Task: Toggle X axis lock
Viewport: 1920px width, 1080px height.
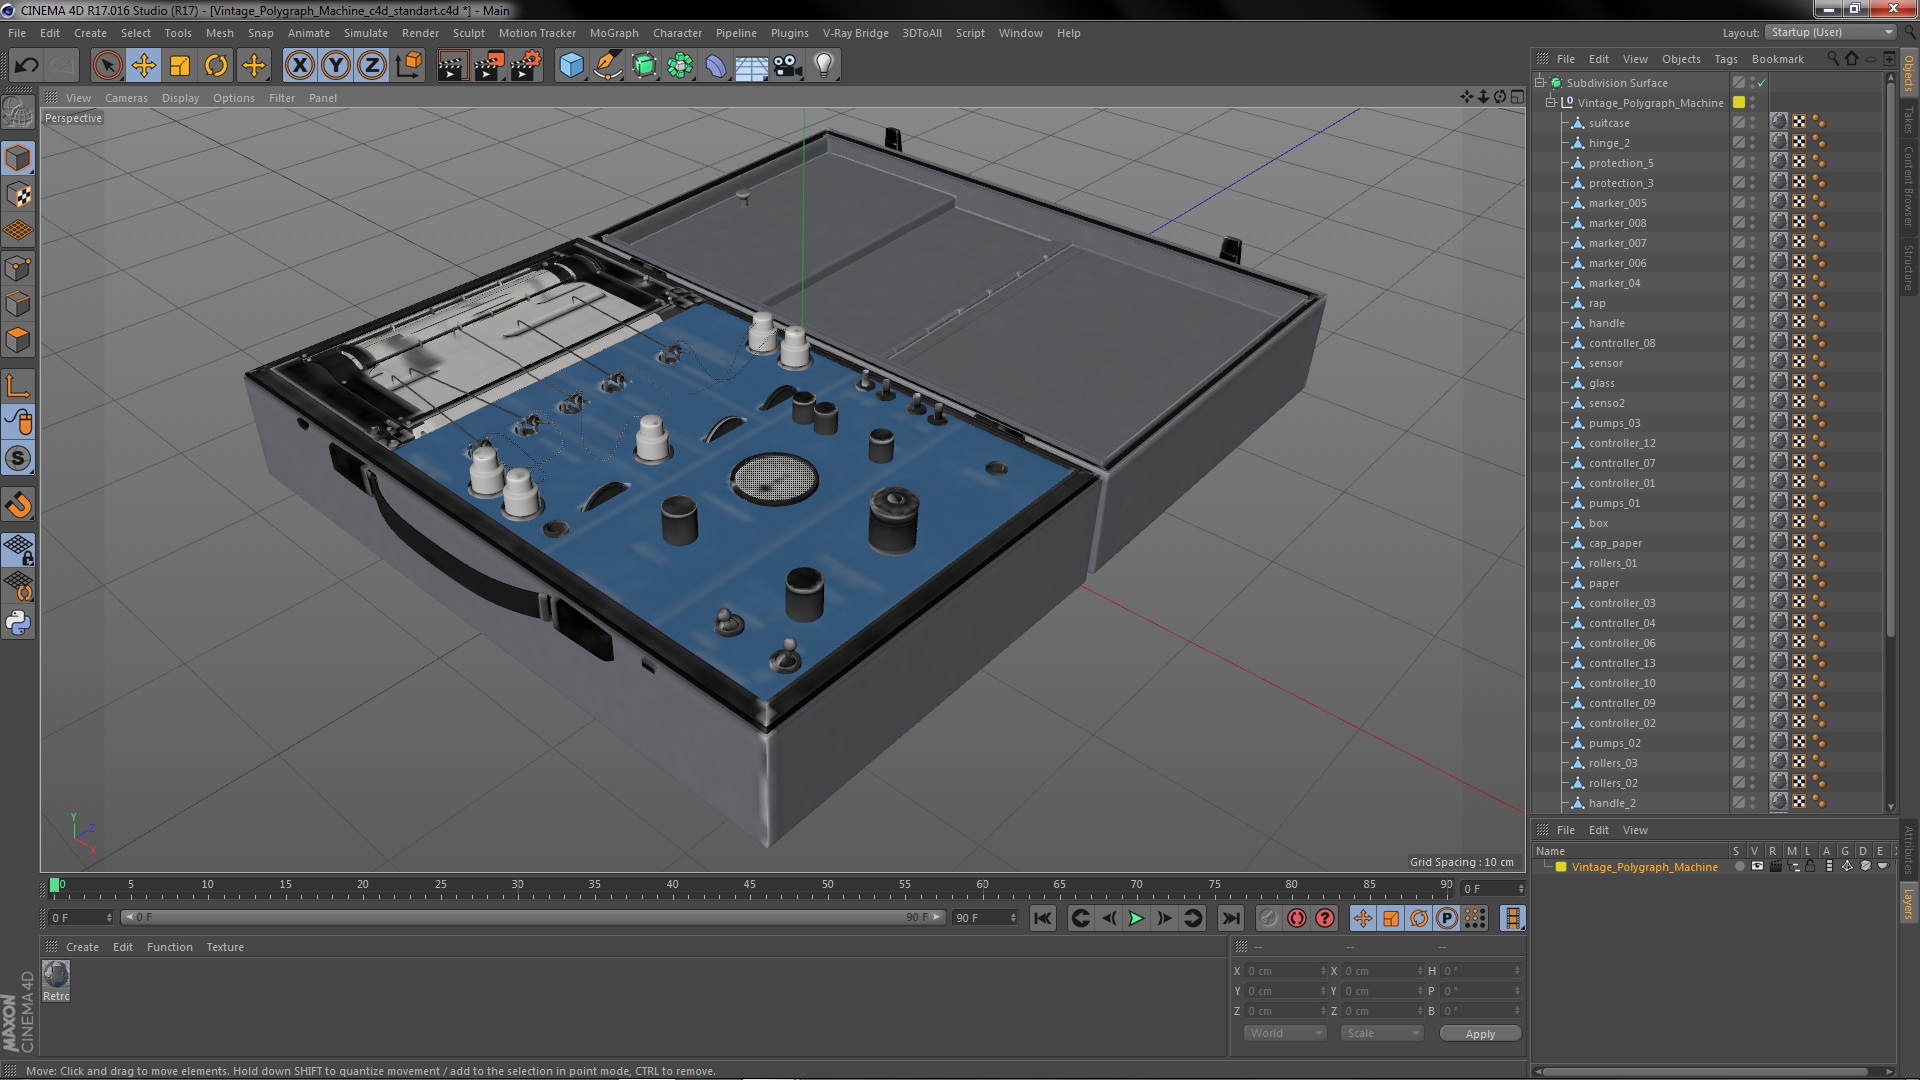Action: click(x=299, y=66)
